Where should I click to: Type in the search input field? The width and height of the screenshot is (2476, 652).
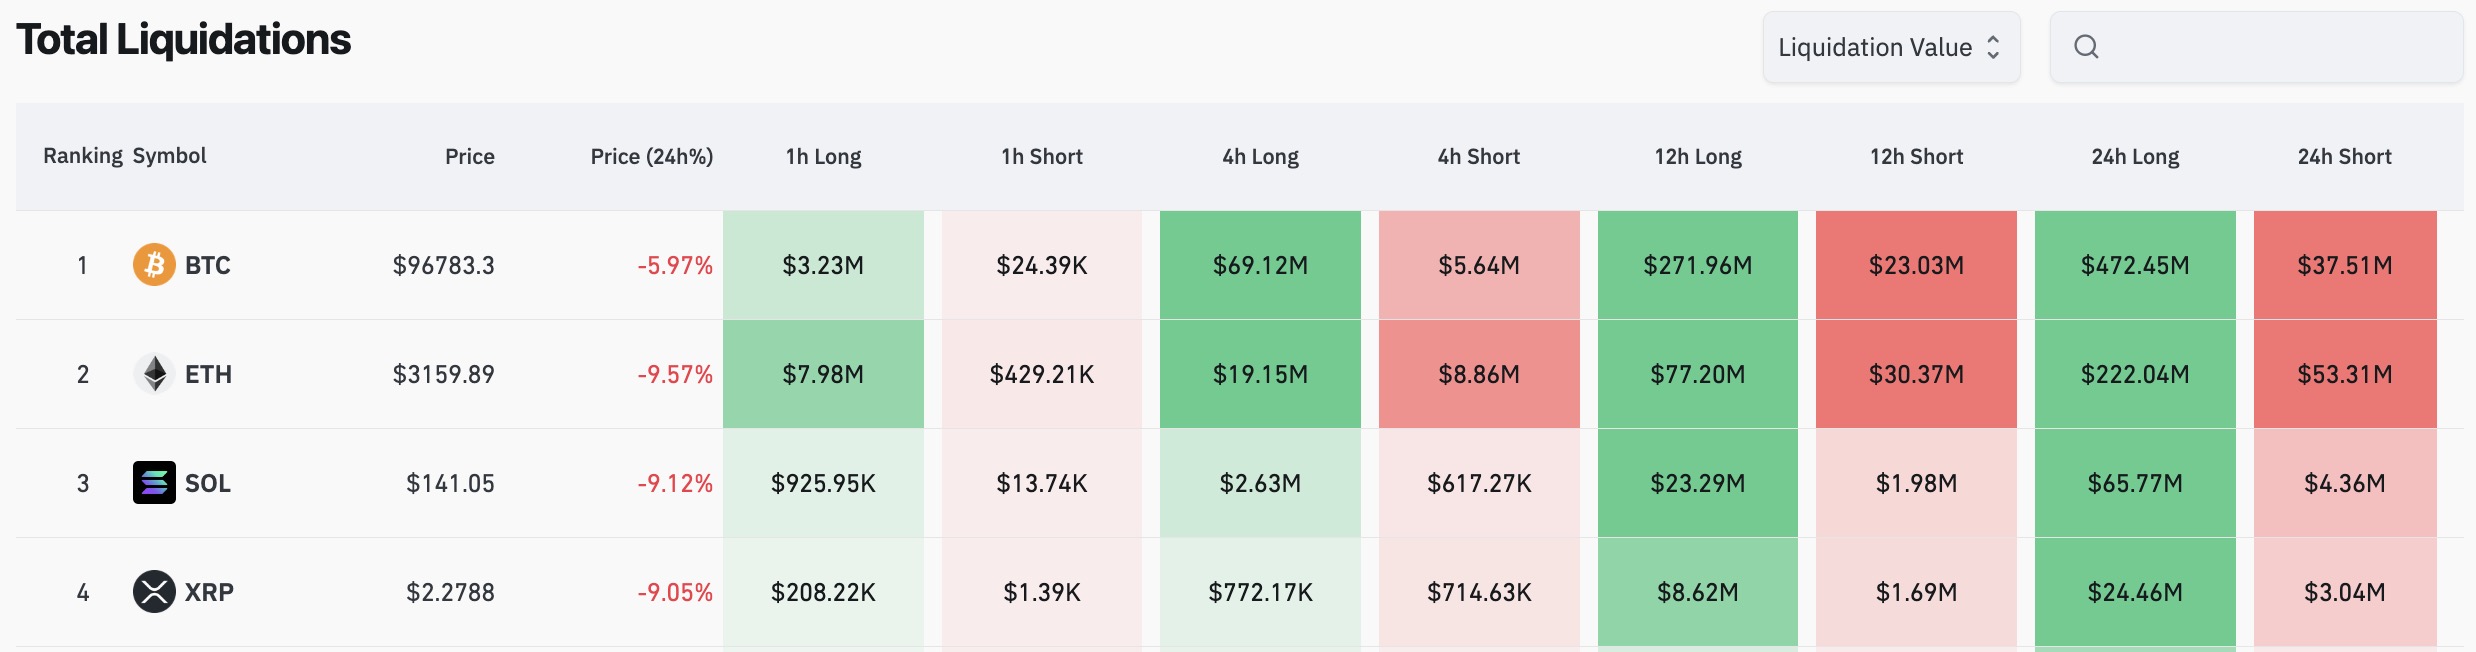click(2270, 47)
